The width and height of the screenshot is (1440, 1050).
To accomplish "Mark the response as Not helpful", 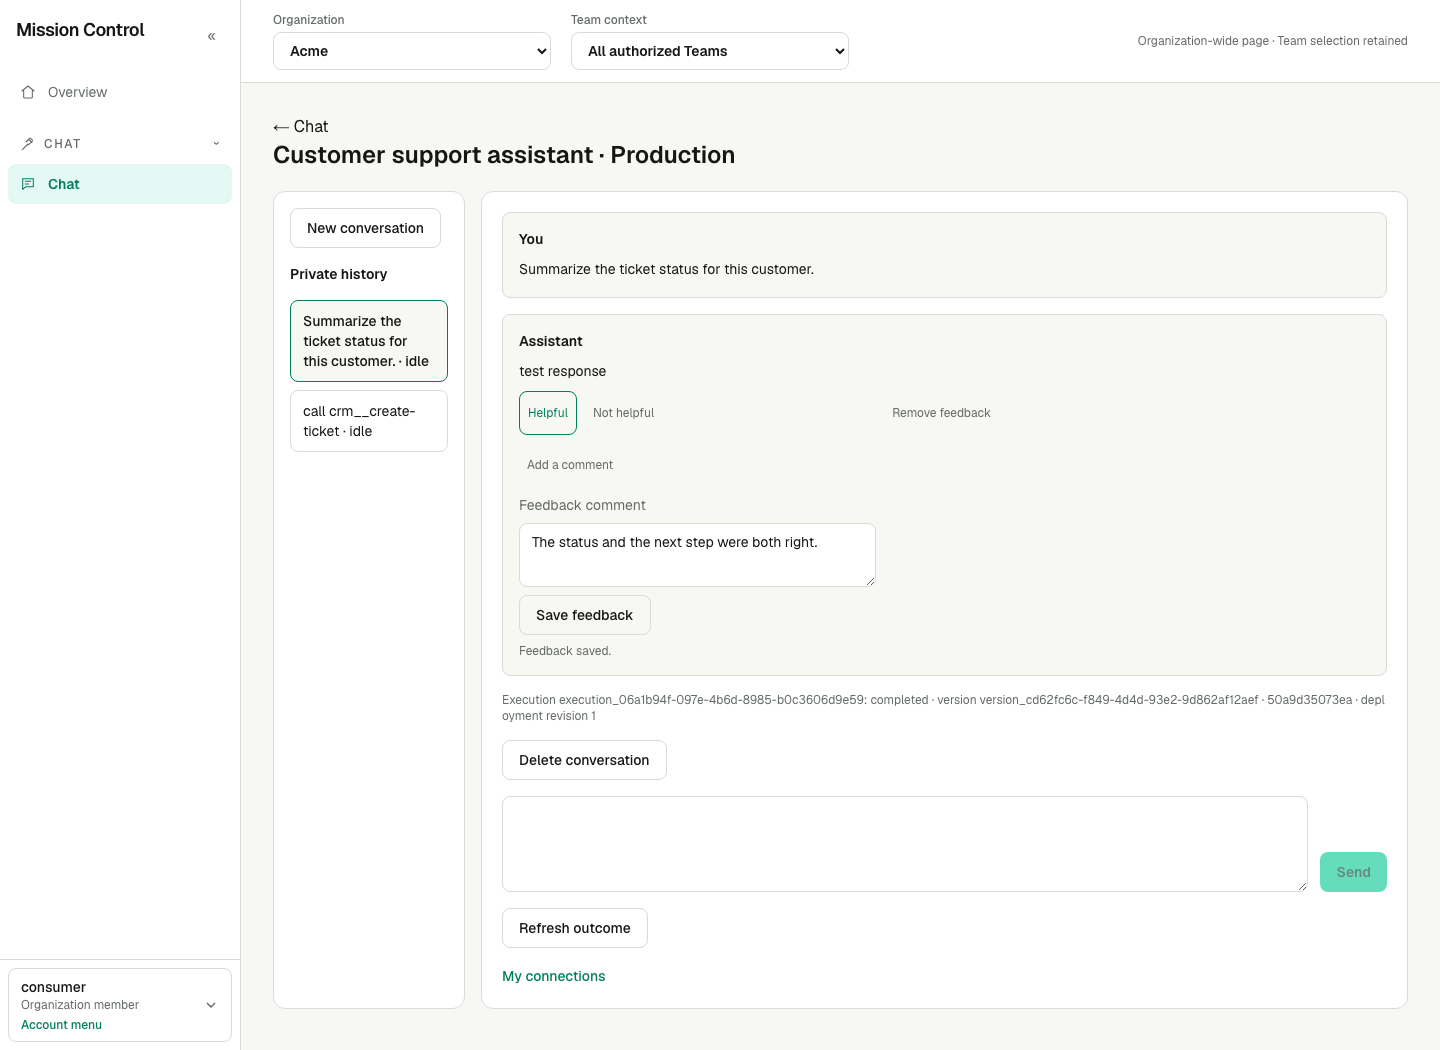I will coord(623,413).
